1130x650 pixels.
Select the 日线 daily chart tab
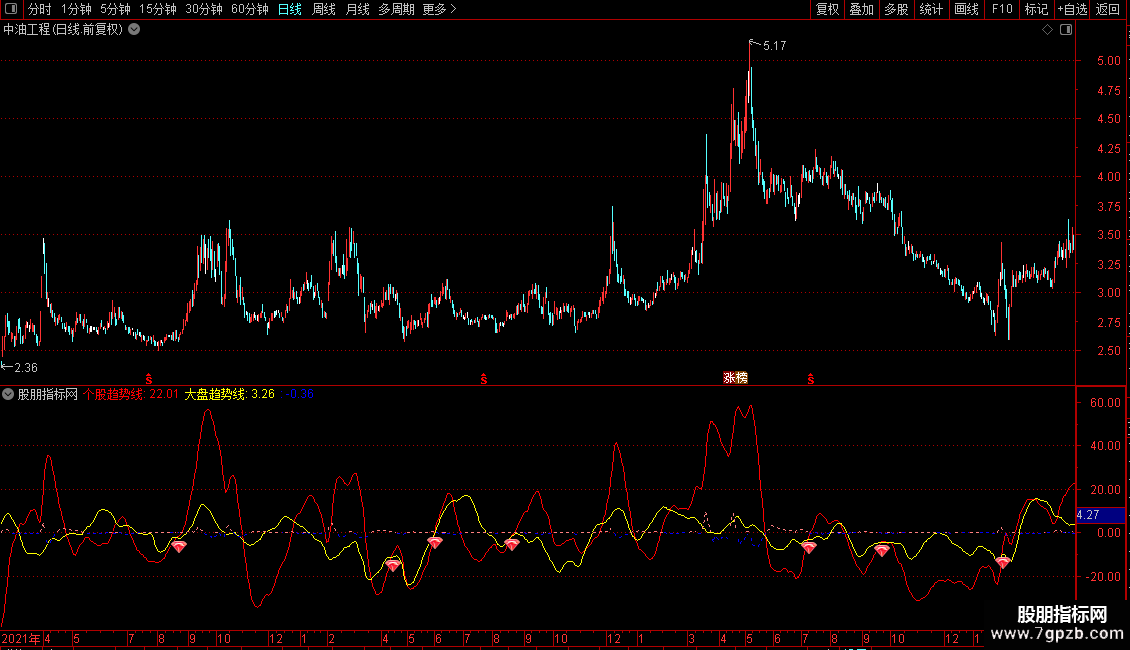290,9
